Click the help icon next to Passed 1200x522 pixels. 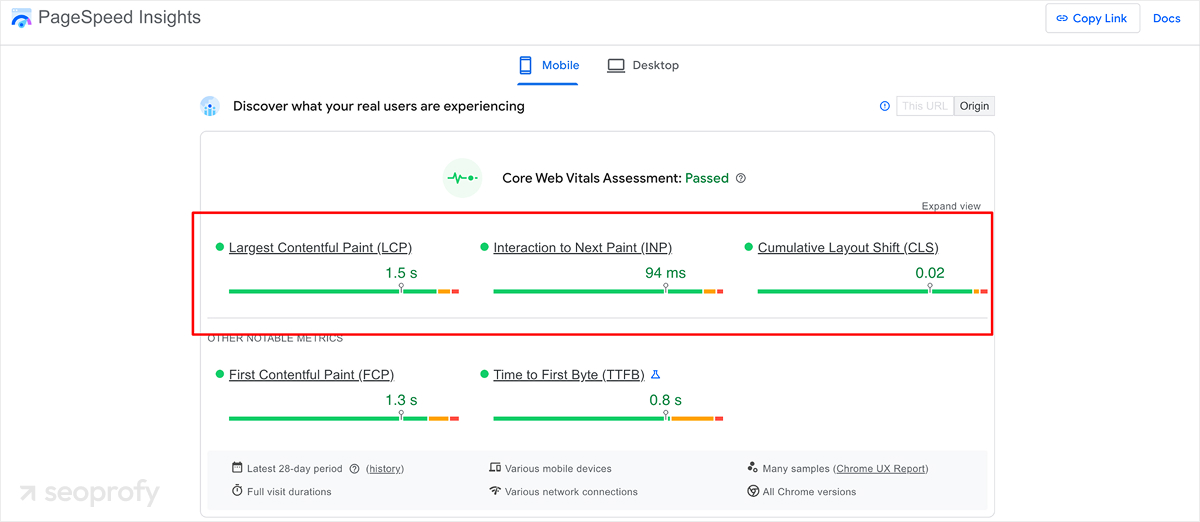[x=741, y=178]
